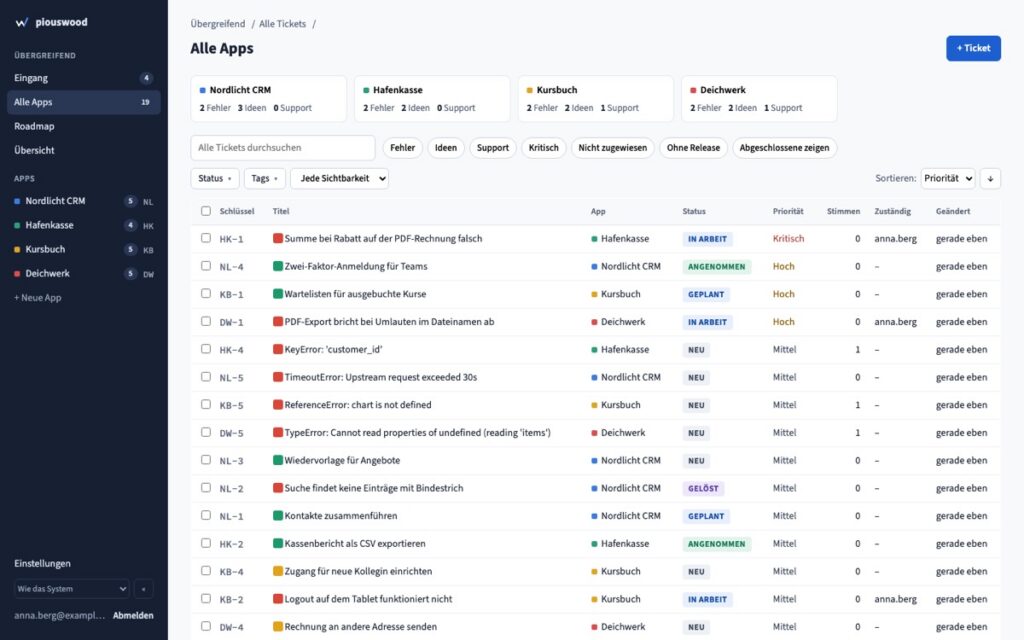Open the Wie das System theme dropdown

click(x=72, y=588)
